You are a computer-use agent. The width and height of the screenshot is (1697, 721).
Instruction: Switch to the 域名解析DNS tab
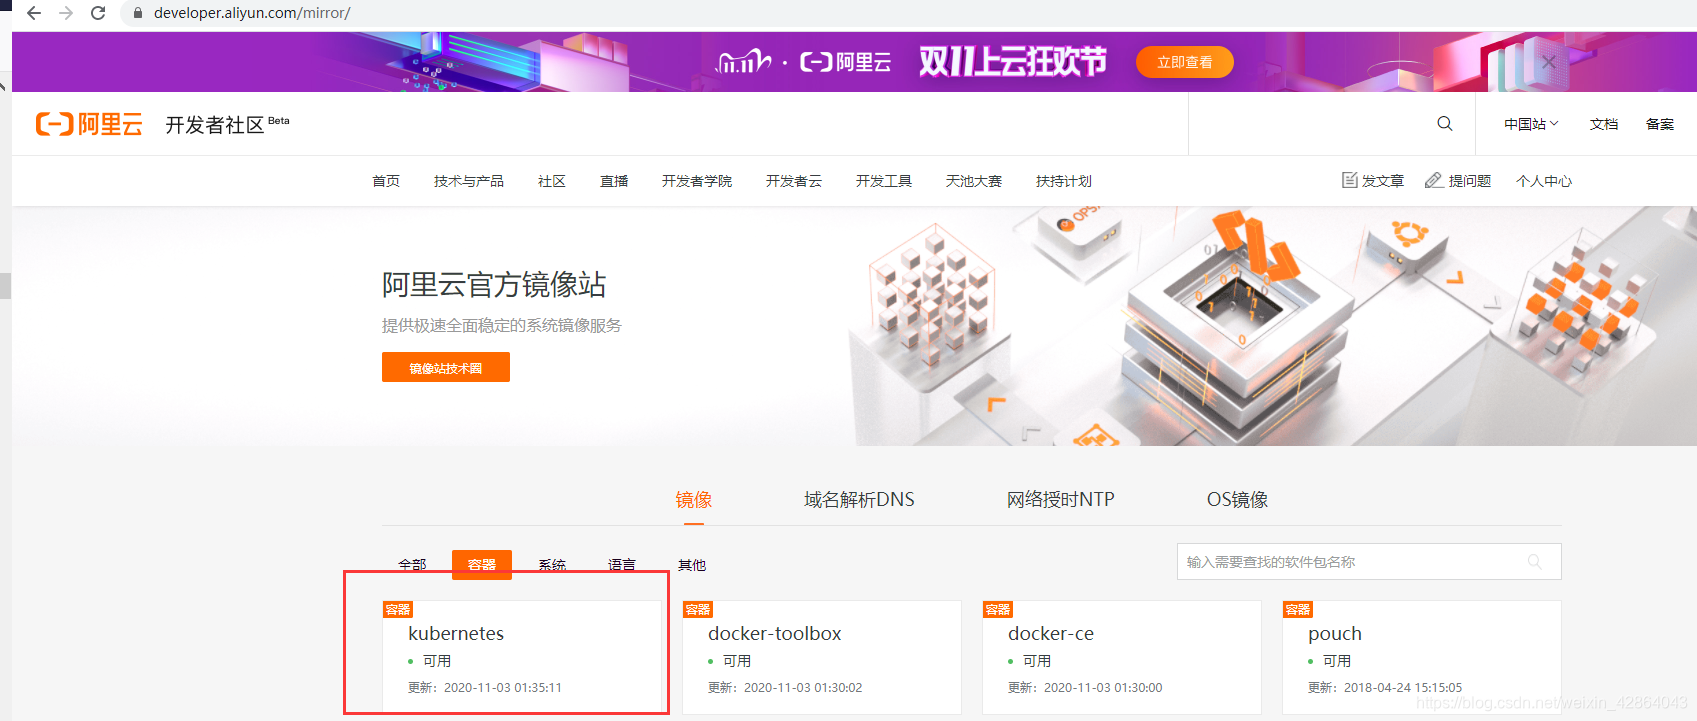(x=859, y=499)
